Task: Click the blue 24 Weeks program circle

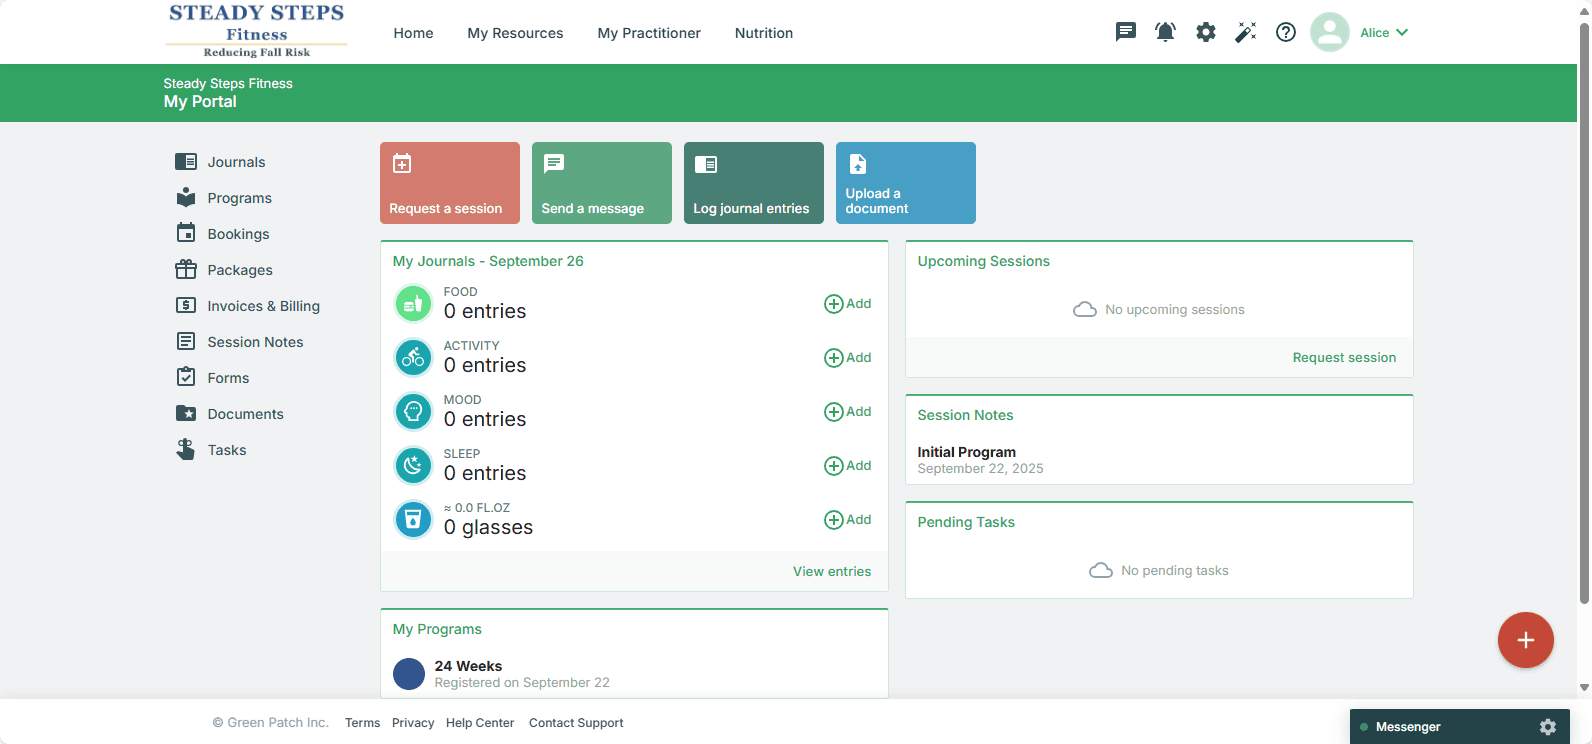Action: [x=409, y=674]
